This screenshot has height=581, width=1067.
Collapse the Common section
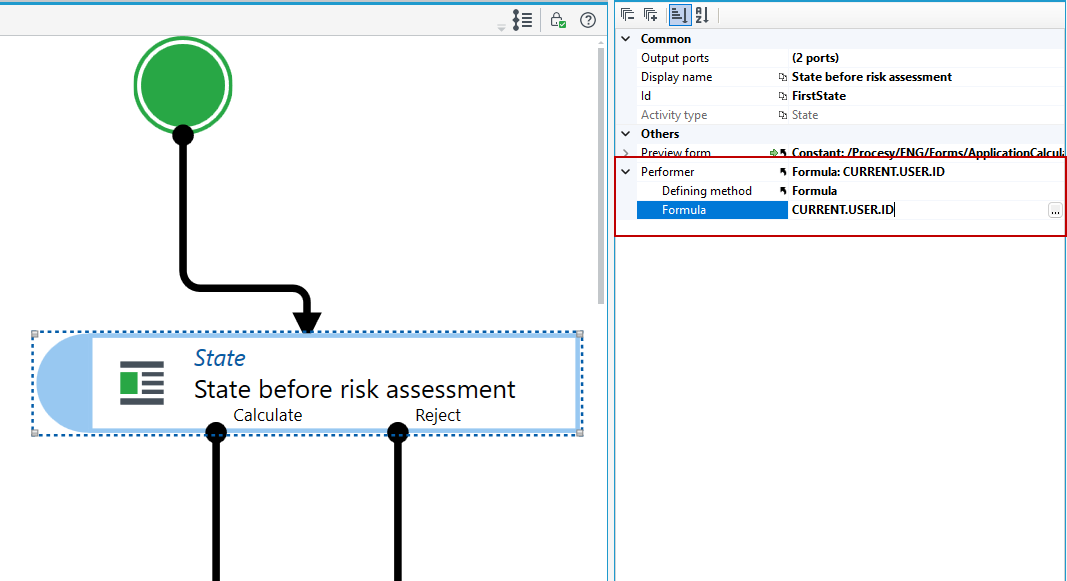(626, 39)
